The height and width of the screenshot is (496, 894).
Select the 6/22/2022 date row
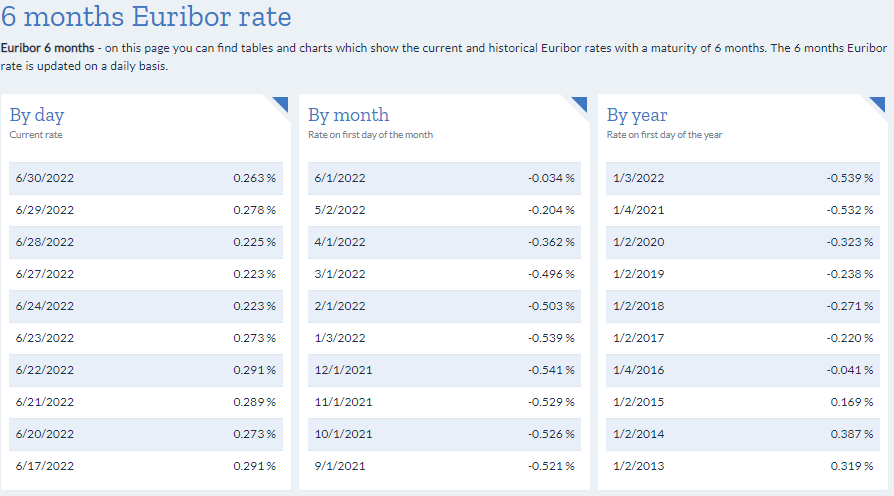coord(146,370)
